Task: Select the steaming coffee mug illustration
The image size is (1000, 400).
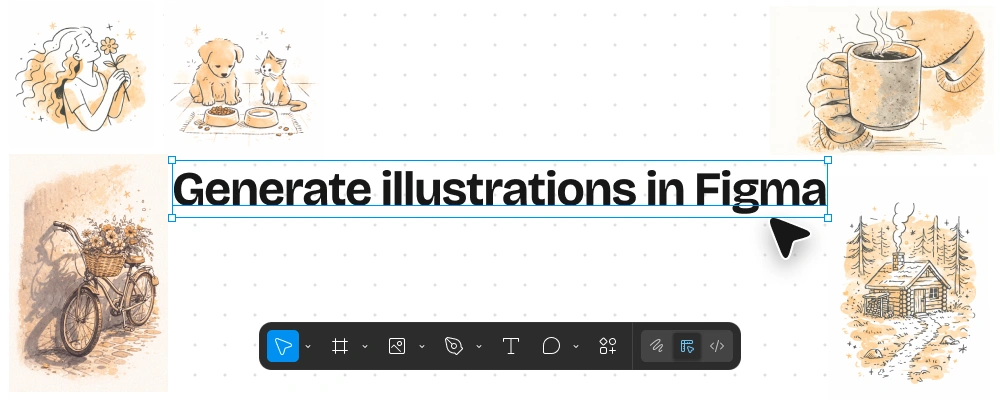Action: click(x=870, y=80)
